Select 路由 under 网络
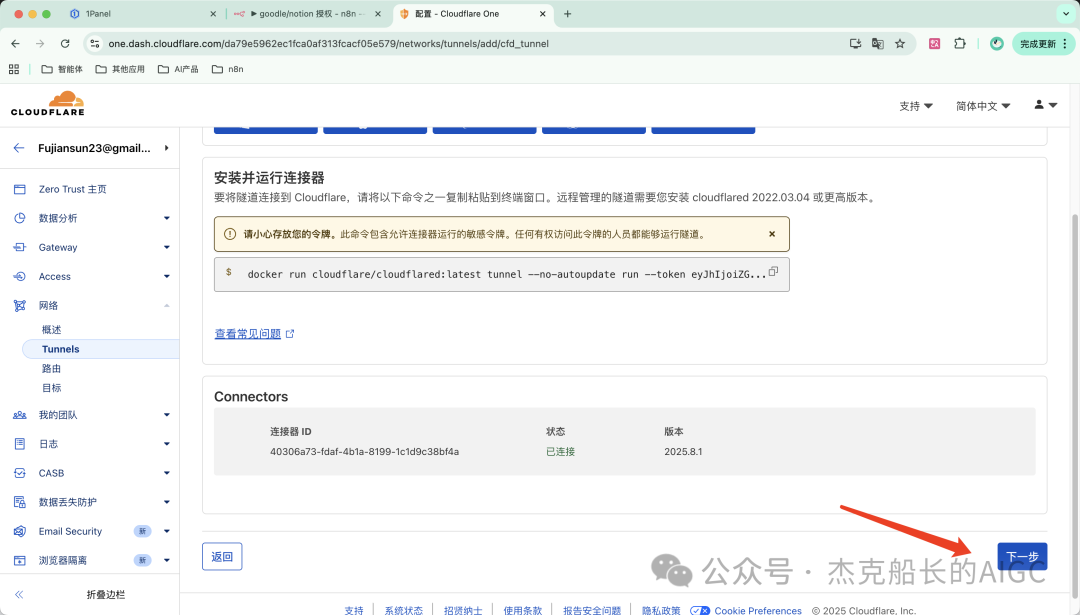The width and height of the screenshot is (1080, 615). click(x=52, y=368)
